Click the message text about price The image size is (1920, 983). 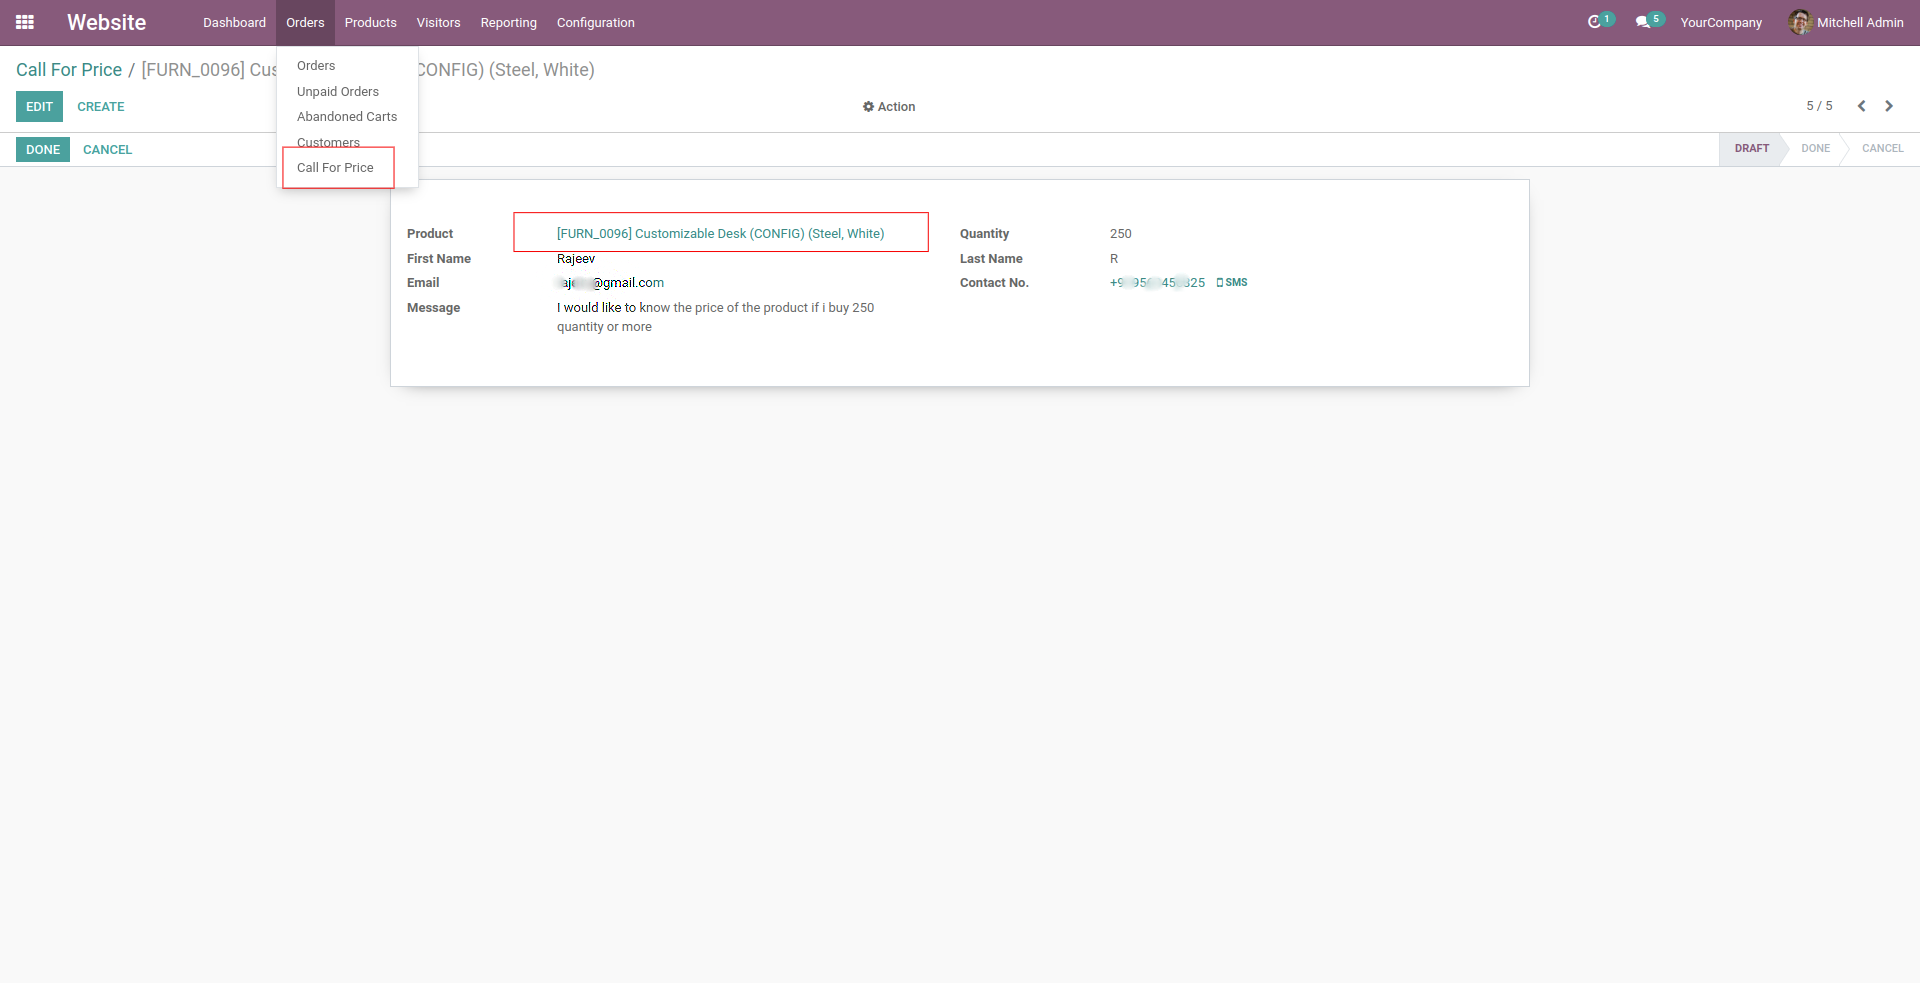tap(715, 317)
